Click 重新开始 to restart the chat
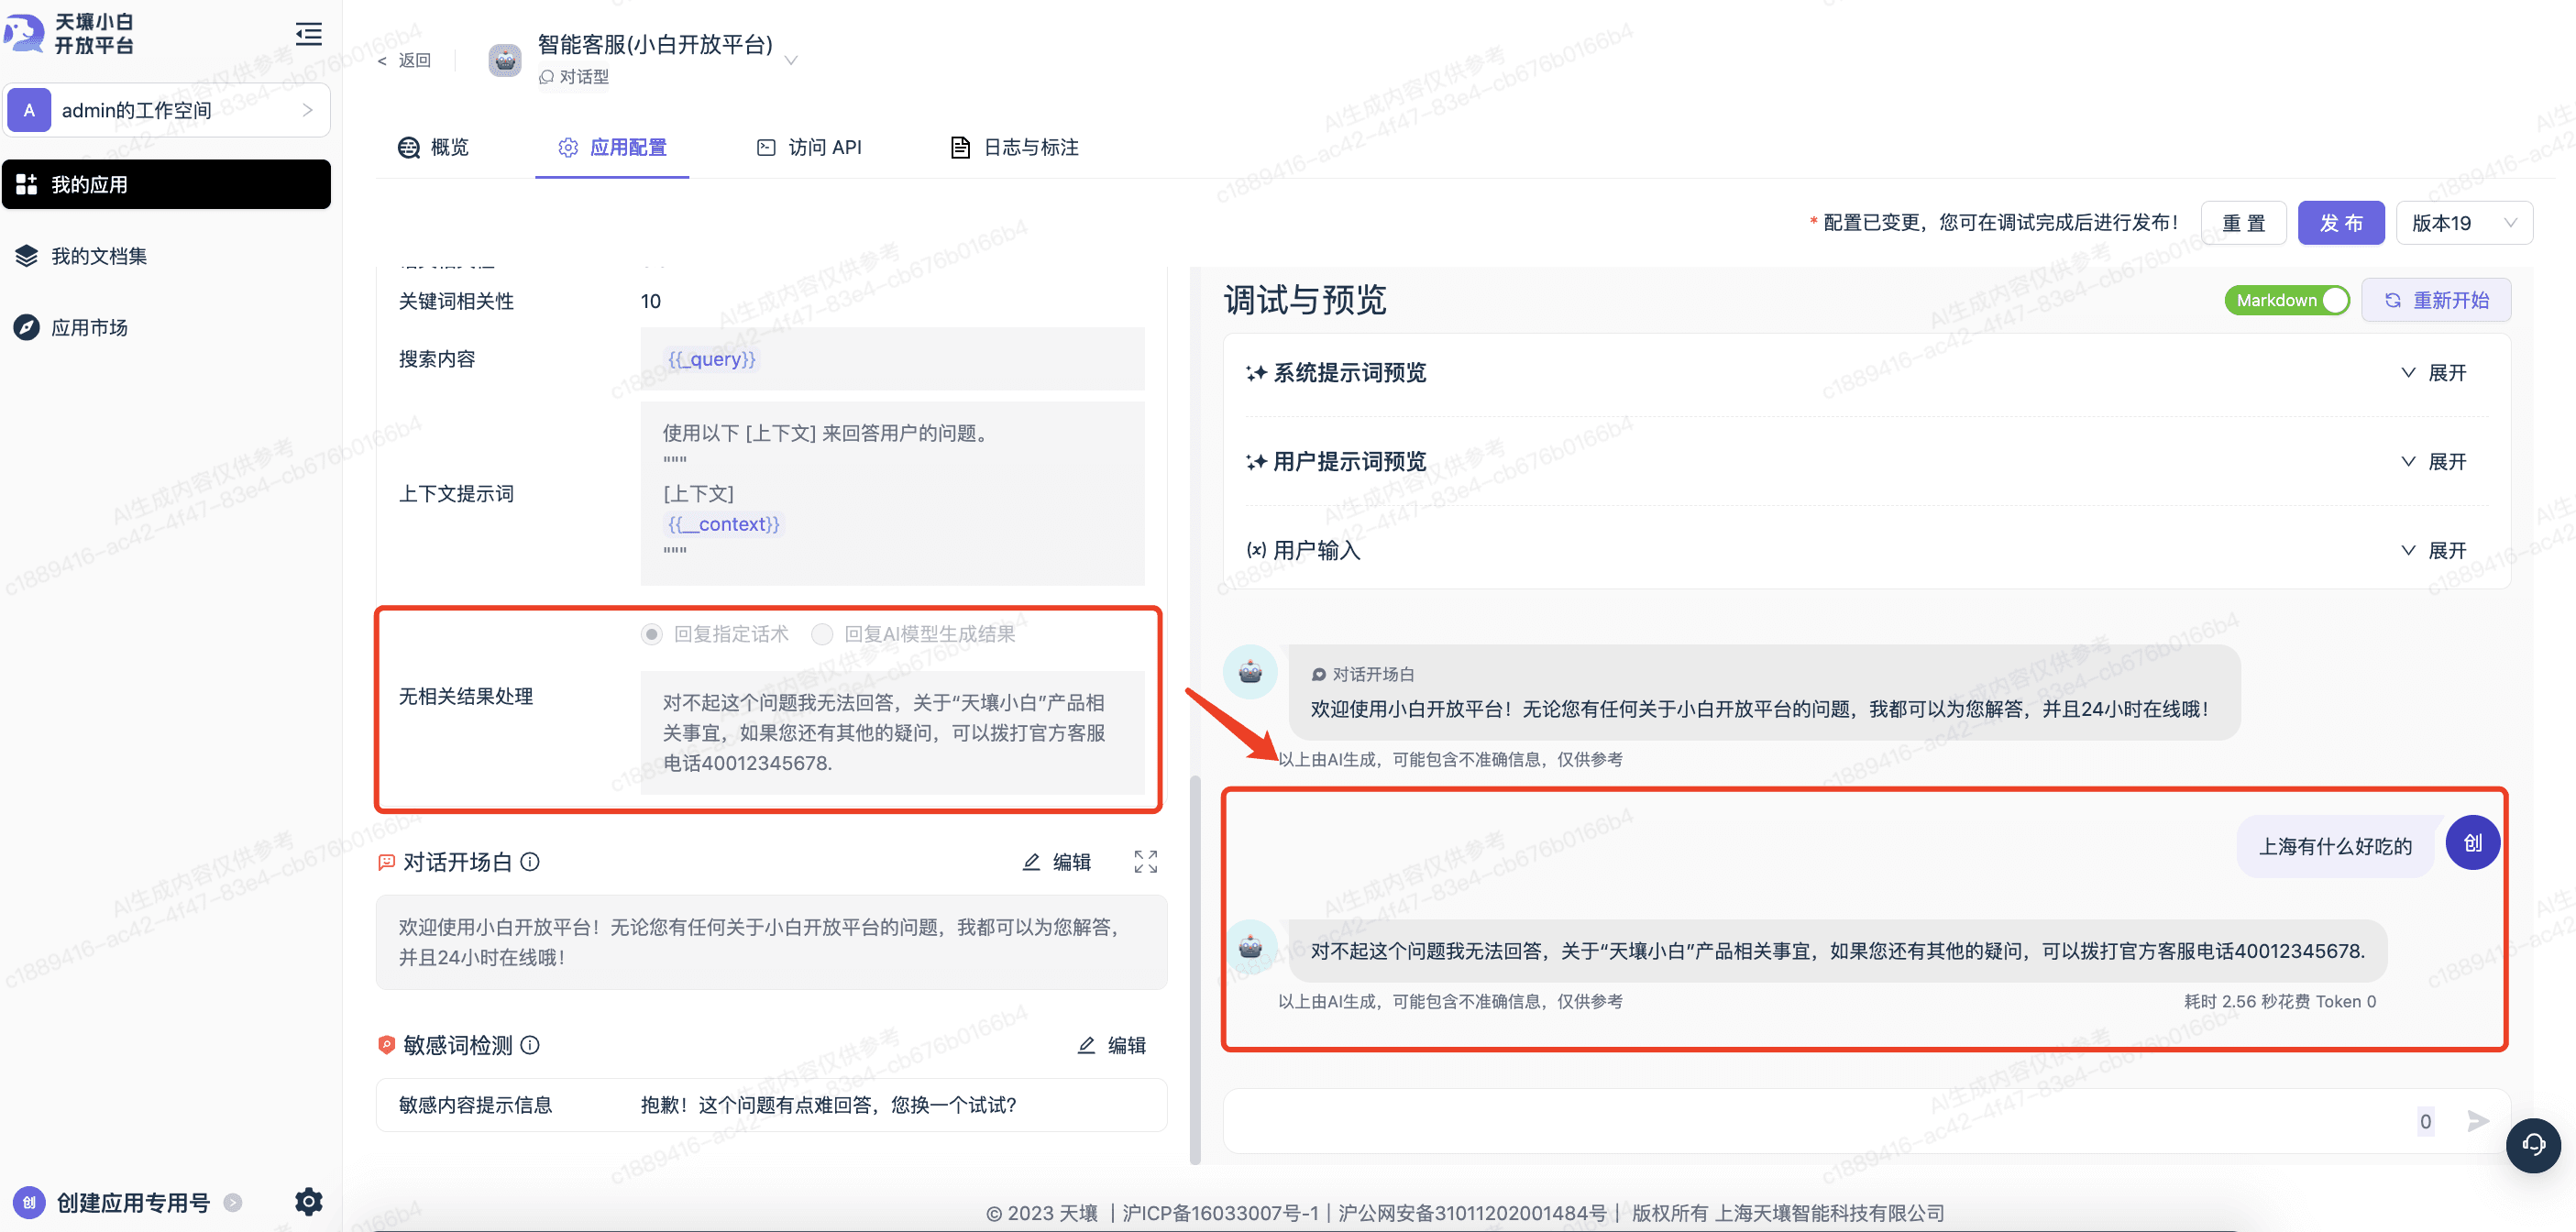 [2435, 300]
